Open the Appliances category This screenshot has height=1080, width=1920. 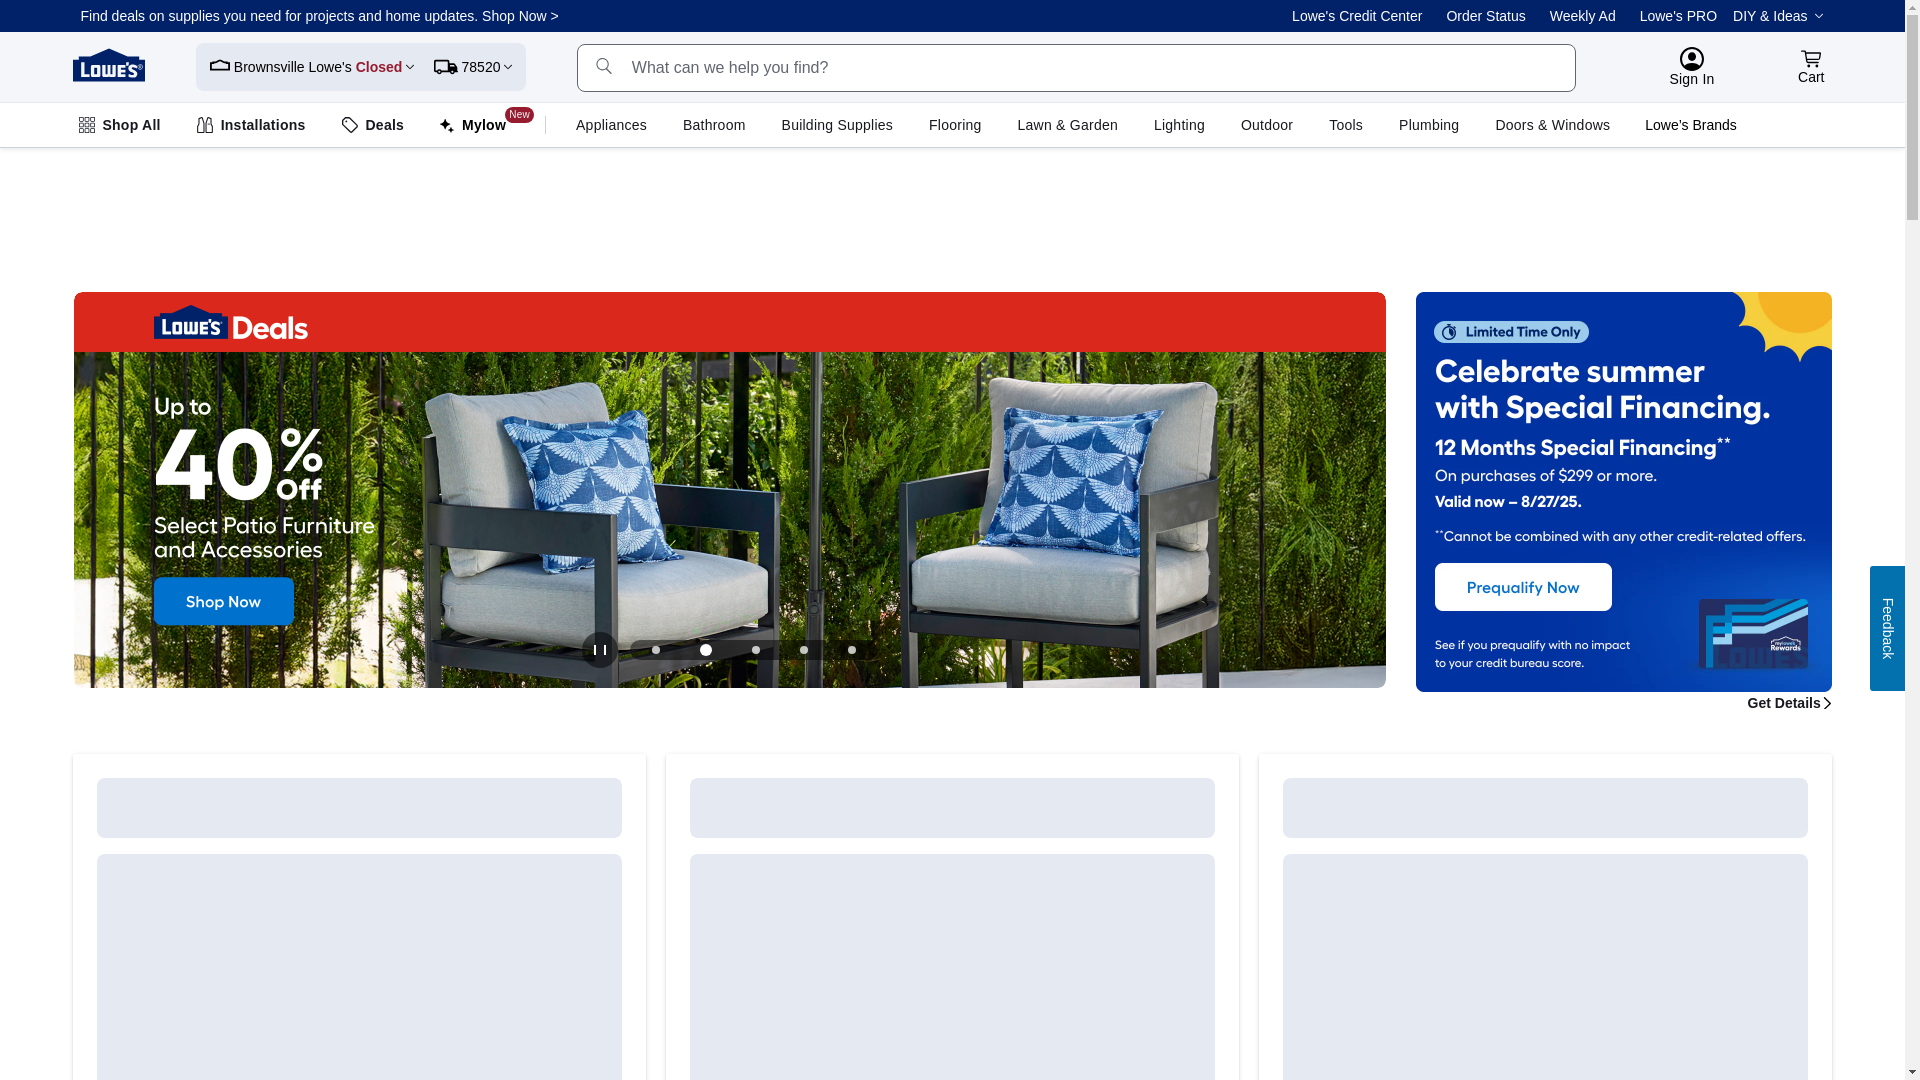click(611, 125)
